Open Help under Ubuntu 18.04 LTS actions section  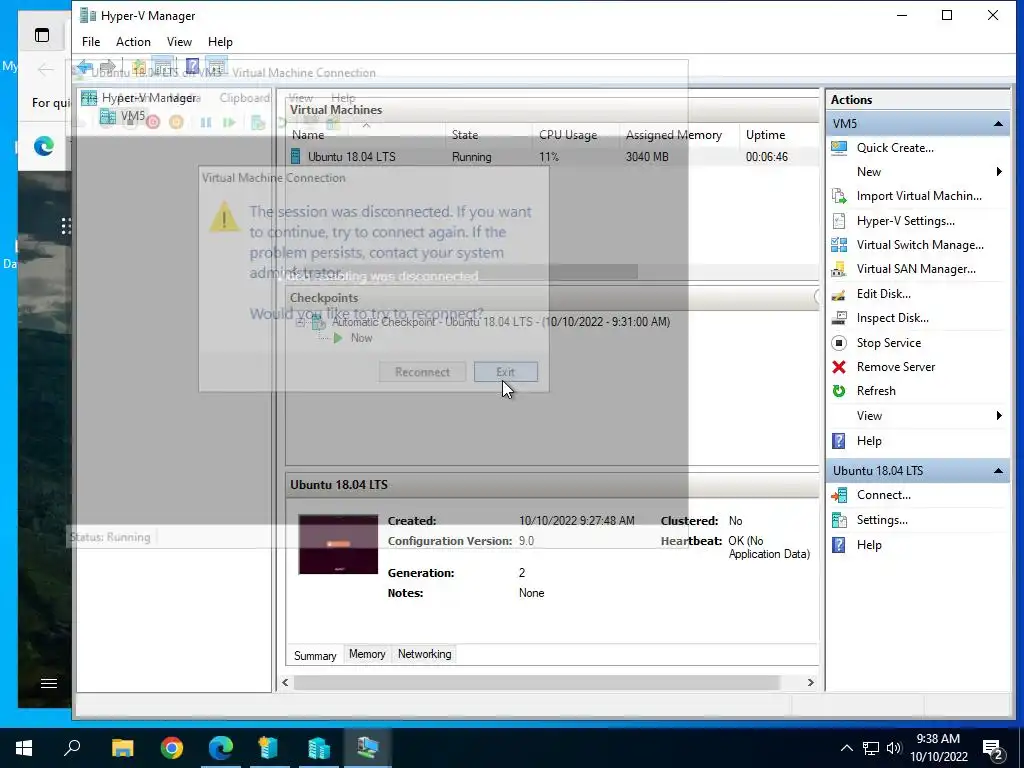point(869,545)
